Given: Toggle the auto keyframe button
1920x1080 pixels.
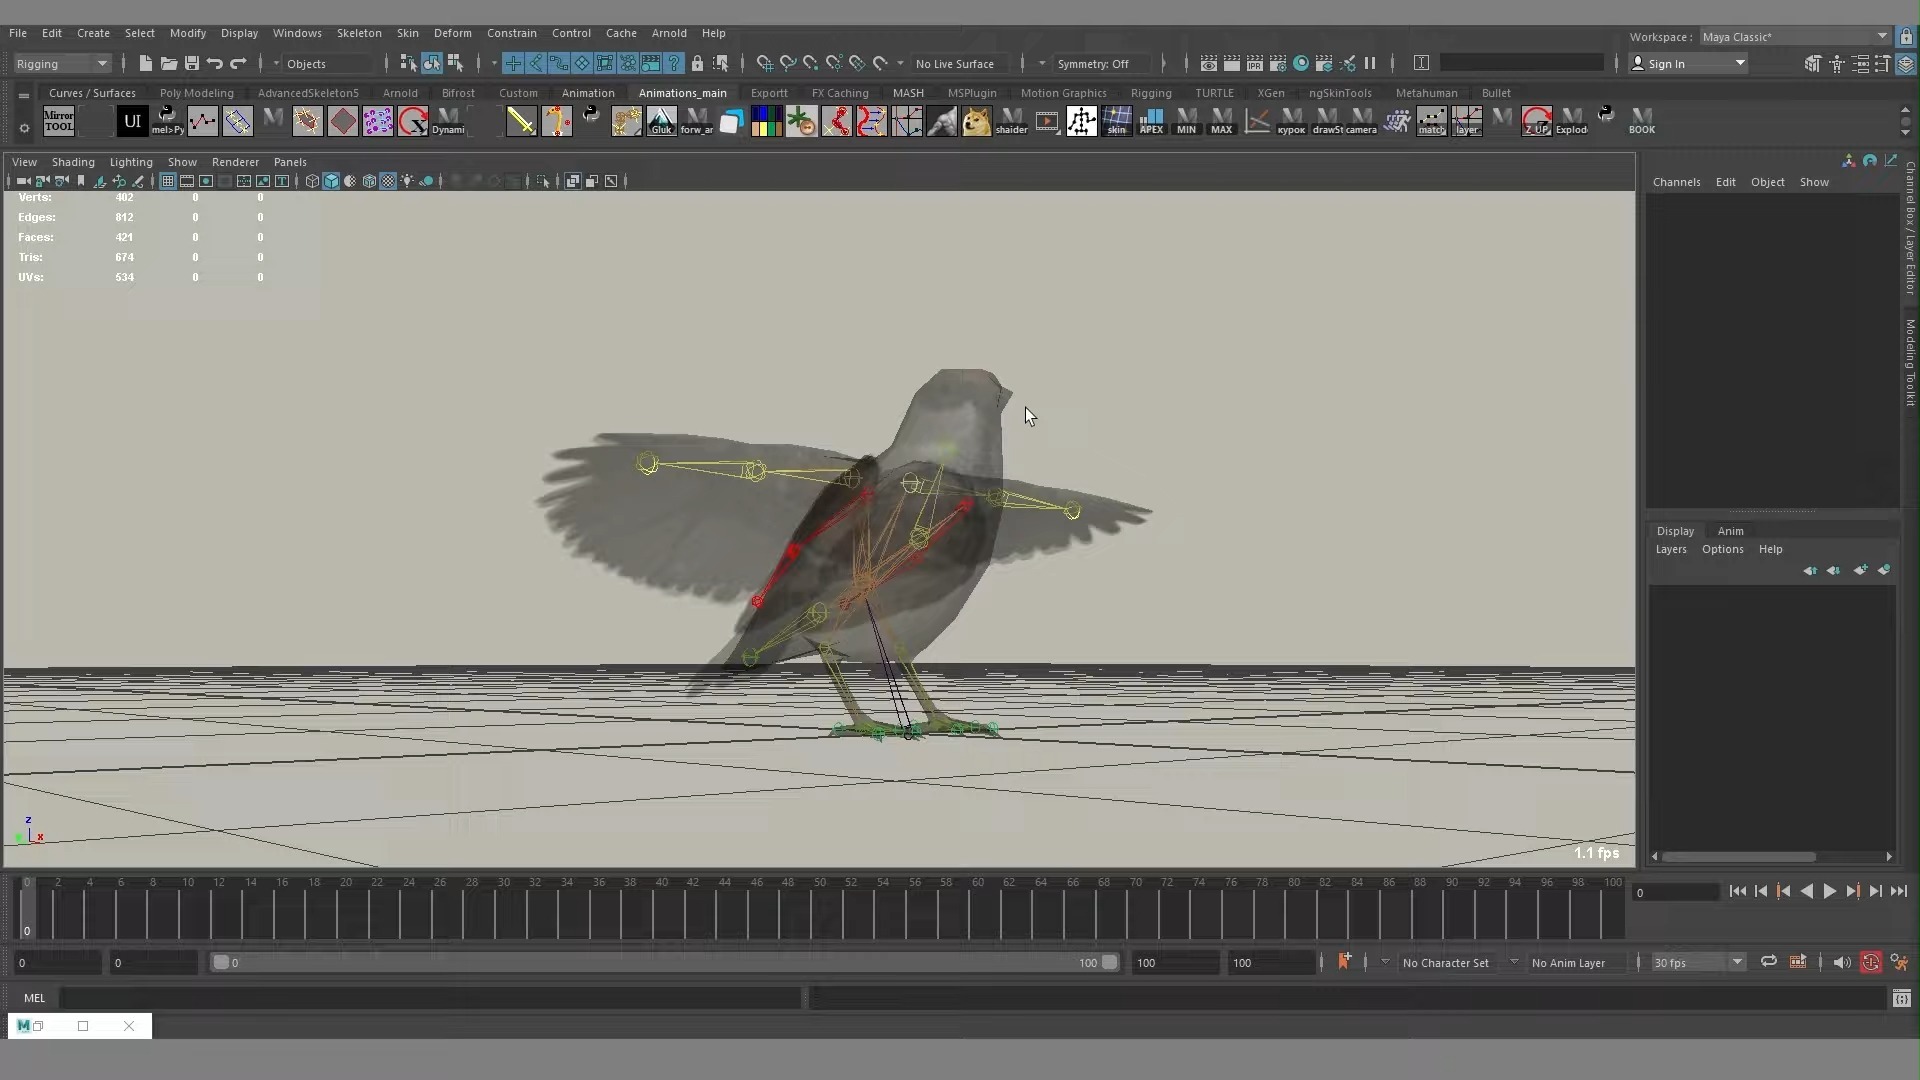Looking at the screenshot, I should click(1871, 962).
